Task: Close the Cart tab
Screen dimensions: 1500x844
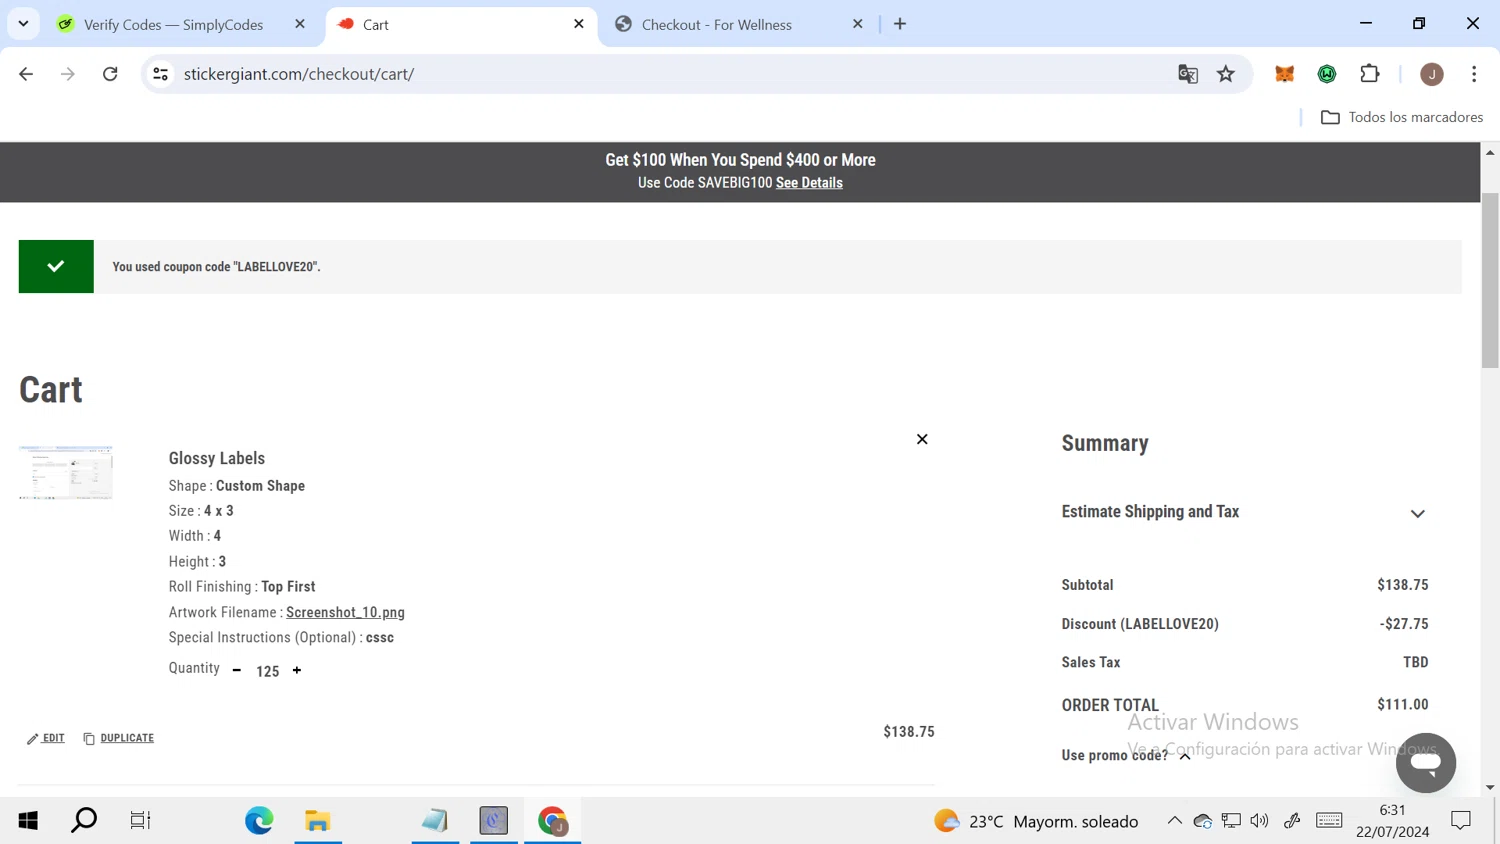Action: (x=579, y=24)
